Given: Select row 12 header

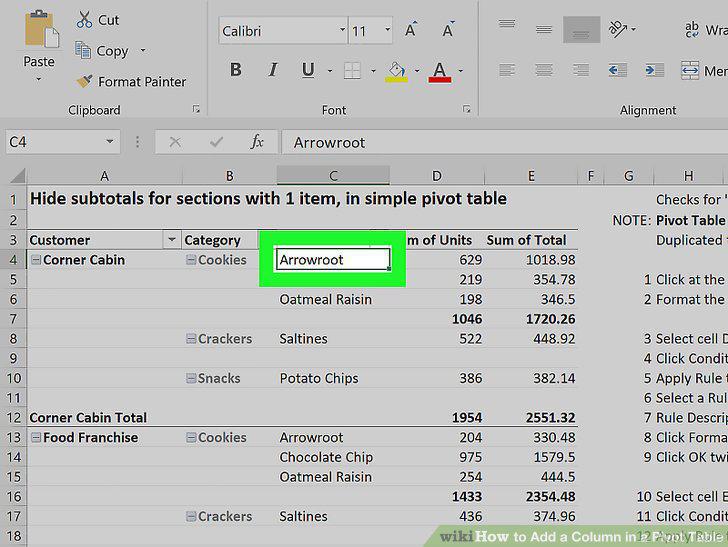Looking at the screenshot, I should 13,417.
